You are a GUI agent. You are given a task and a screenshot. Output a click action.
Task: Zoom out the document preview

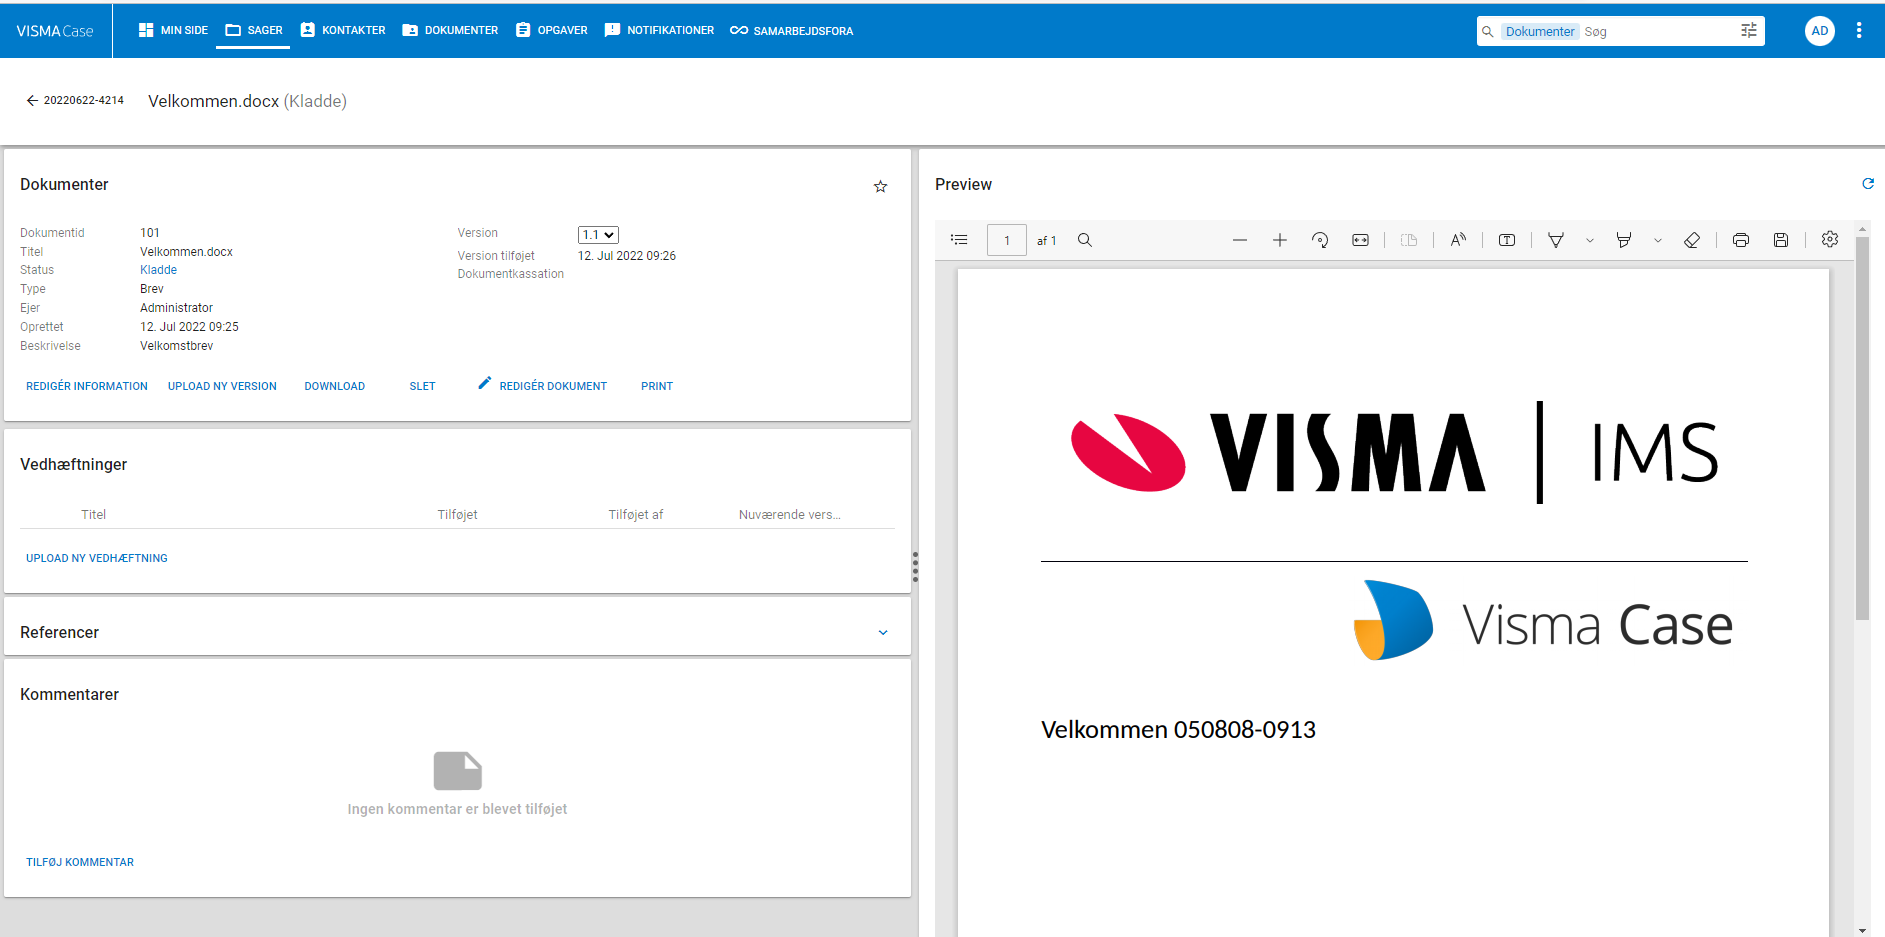[1240, 240]
